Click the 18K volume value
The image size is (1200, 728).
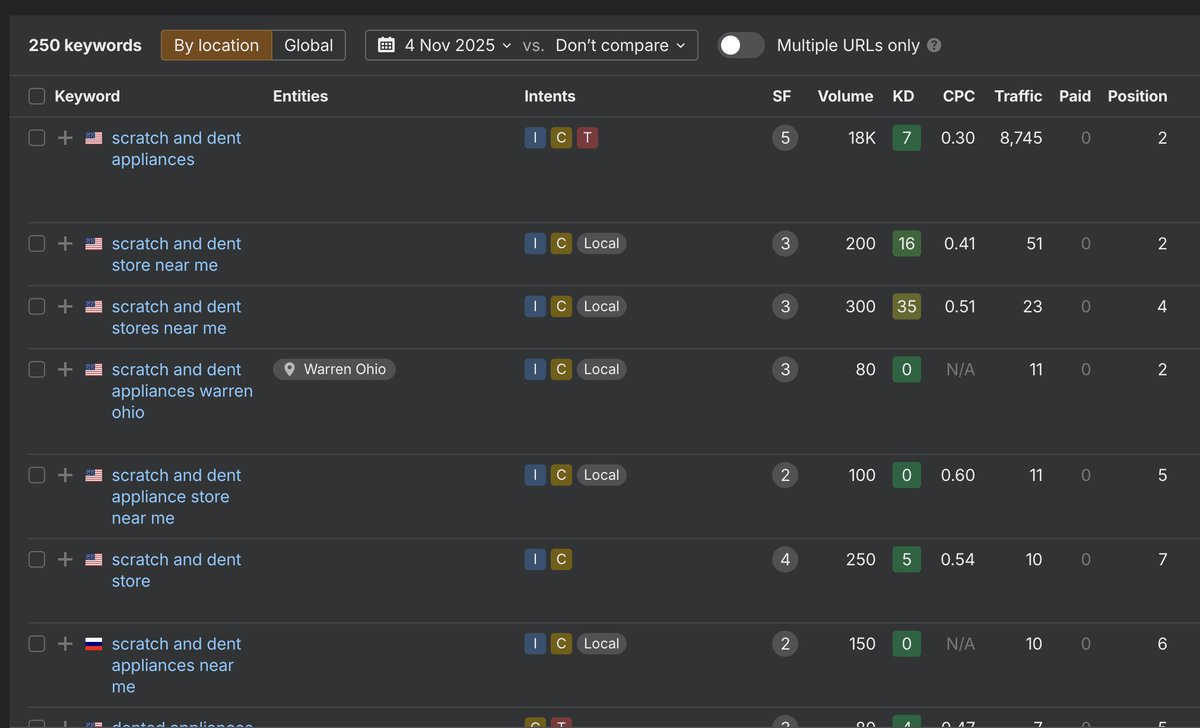pos(861,138)
